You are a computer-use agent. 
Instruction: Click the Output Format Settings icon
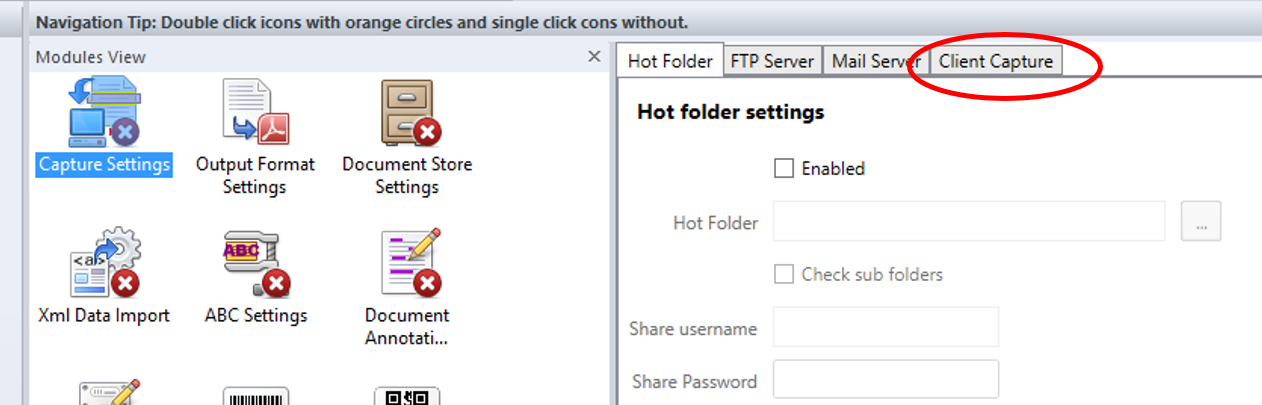[255, 113]
